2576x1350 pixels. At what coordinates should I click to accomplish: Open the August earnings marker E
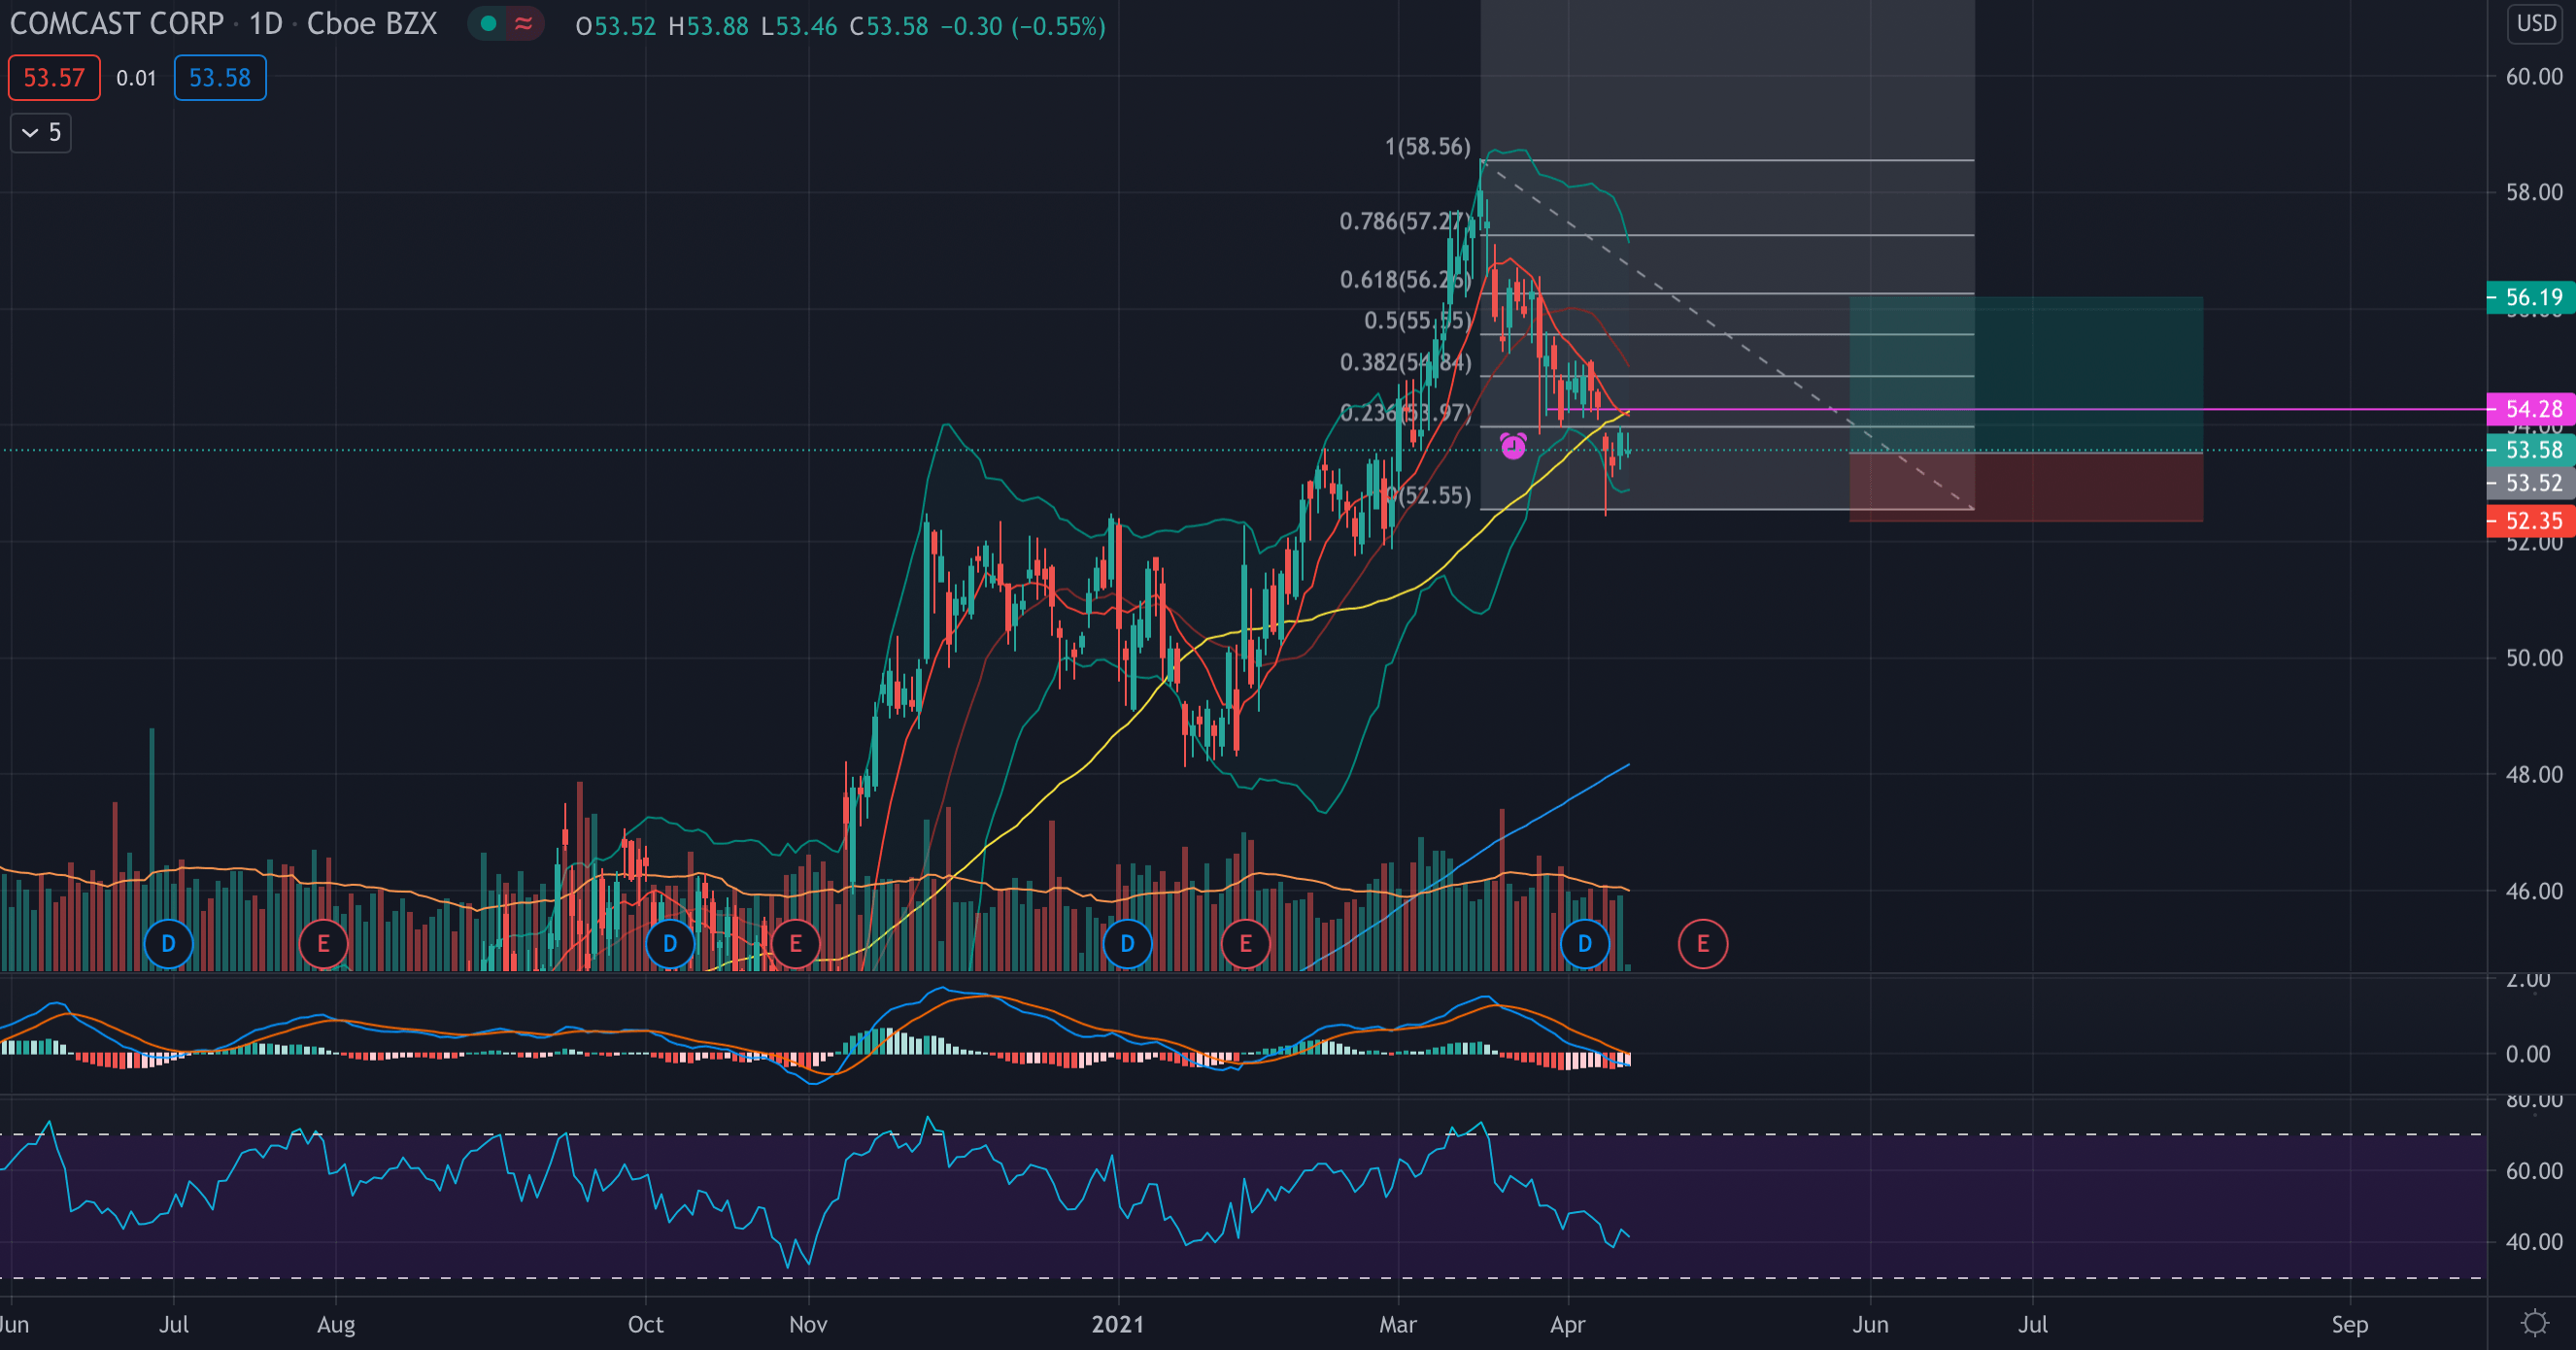pos(323,943)
